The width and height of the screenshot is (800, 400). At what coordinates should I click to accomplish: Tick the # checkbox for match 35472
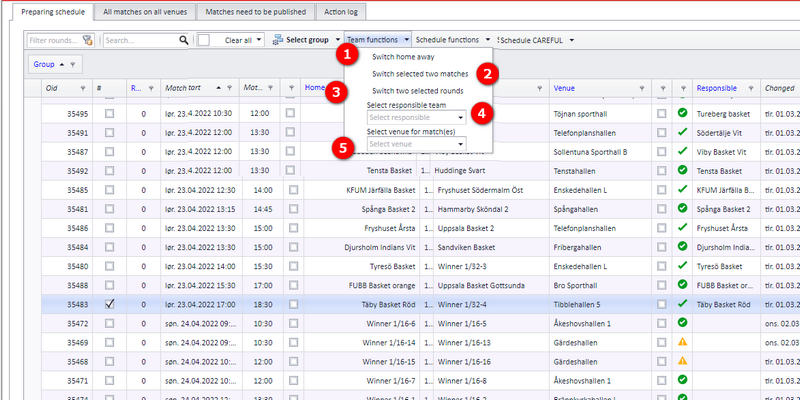(x=109, y=323)
